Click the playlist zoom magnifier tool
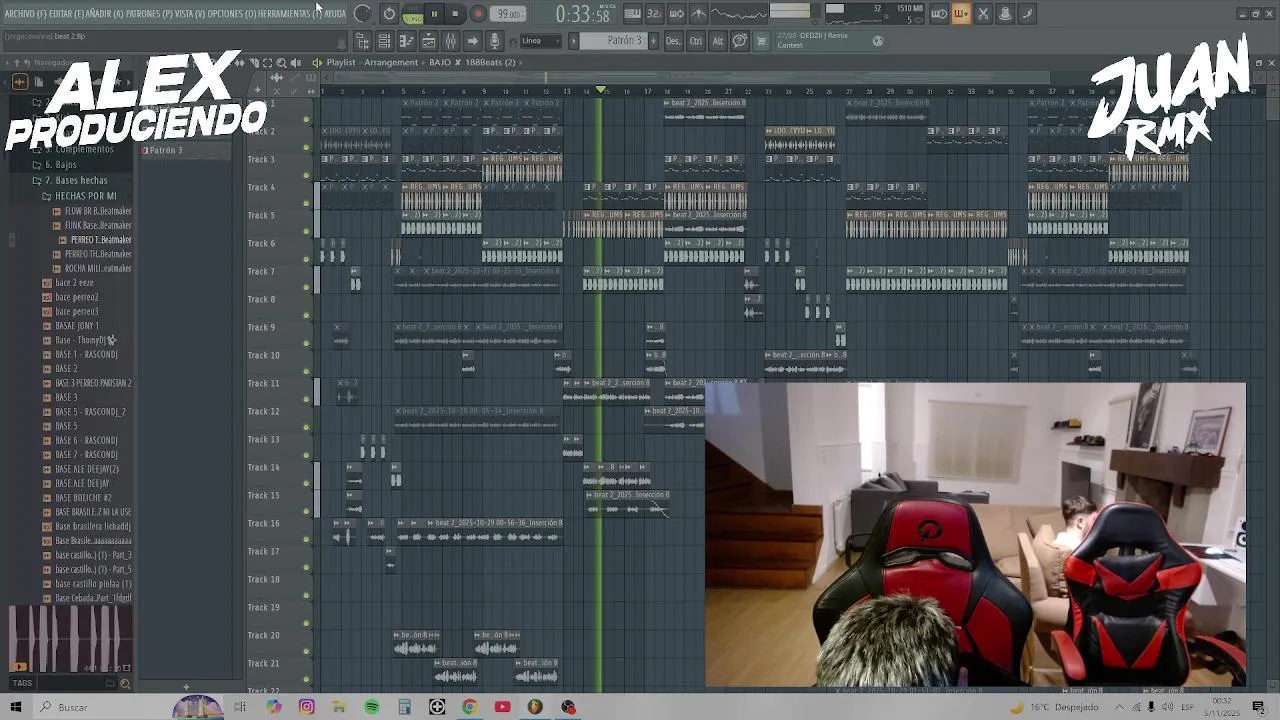1280x720 pixels. 281,62
